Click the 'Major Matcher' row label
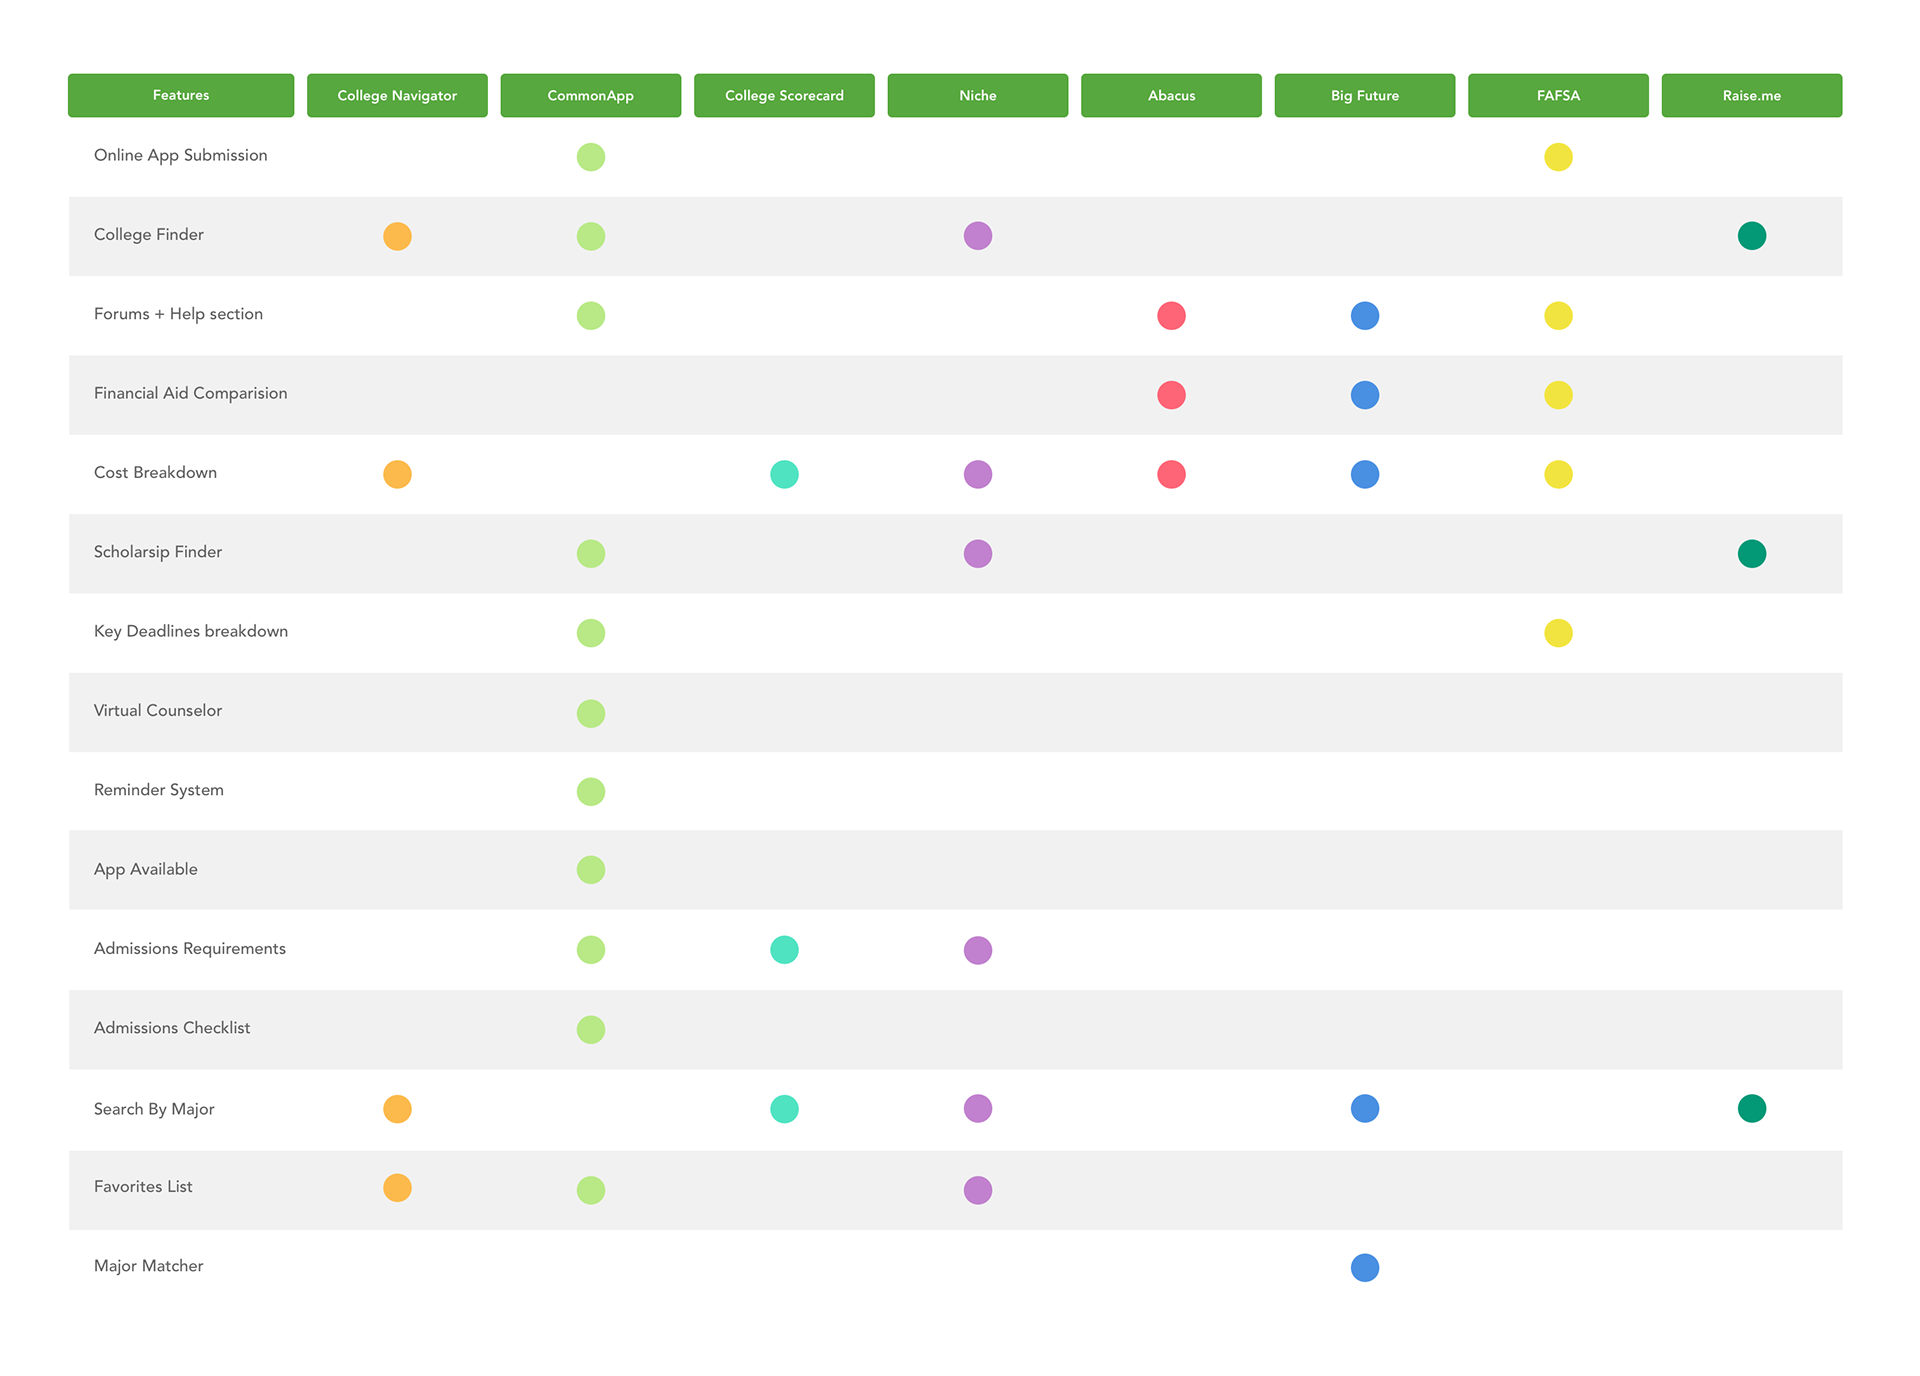 click(x=149, y=1266)
